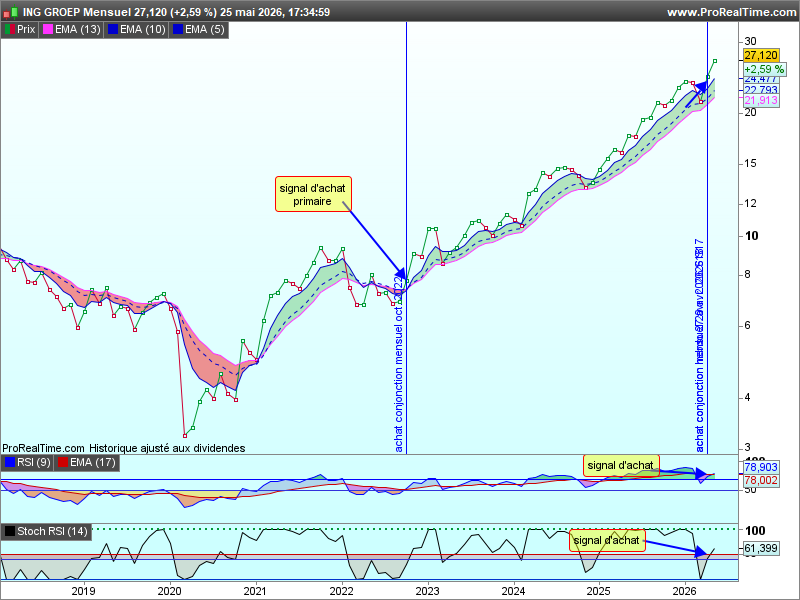Open the RSI (9) indicator label

click(x=34, y=462)
